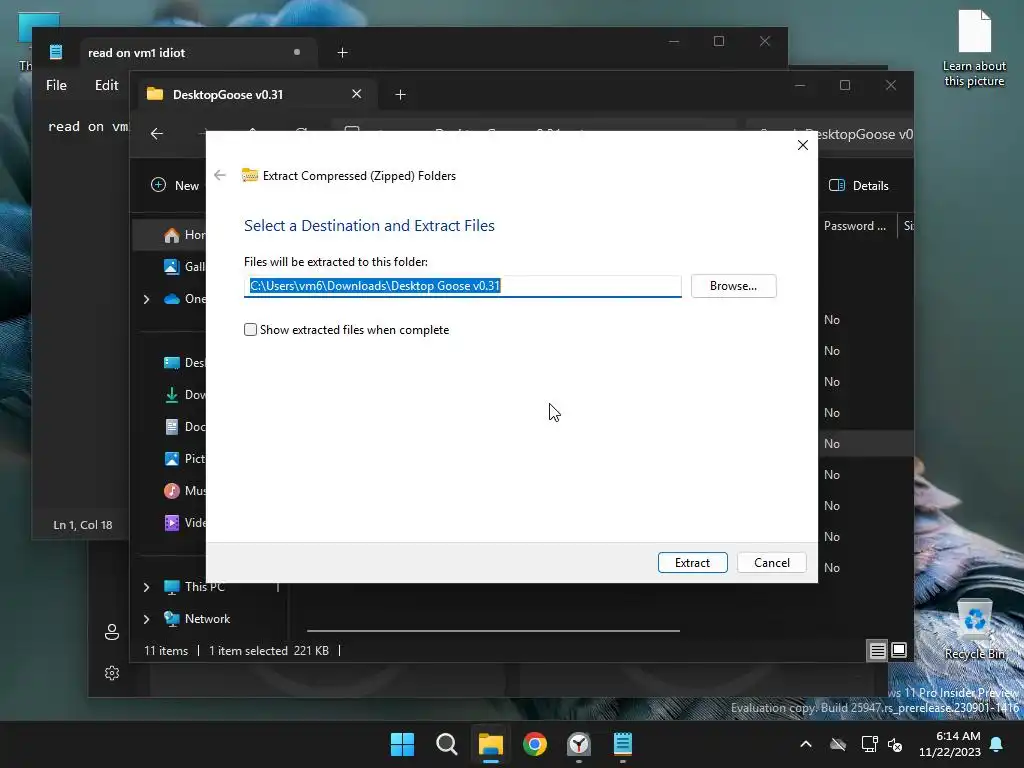Click the taskbar clock showing 6:14 AM

pos(950,744)
